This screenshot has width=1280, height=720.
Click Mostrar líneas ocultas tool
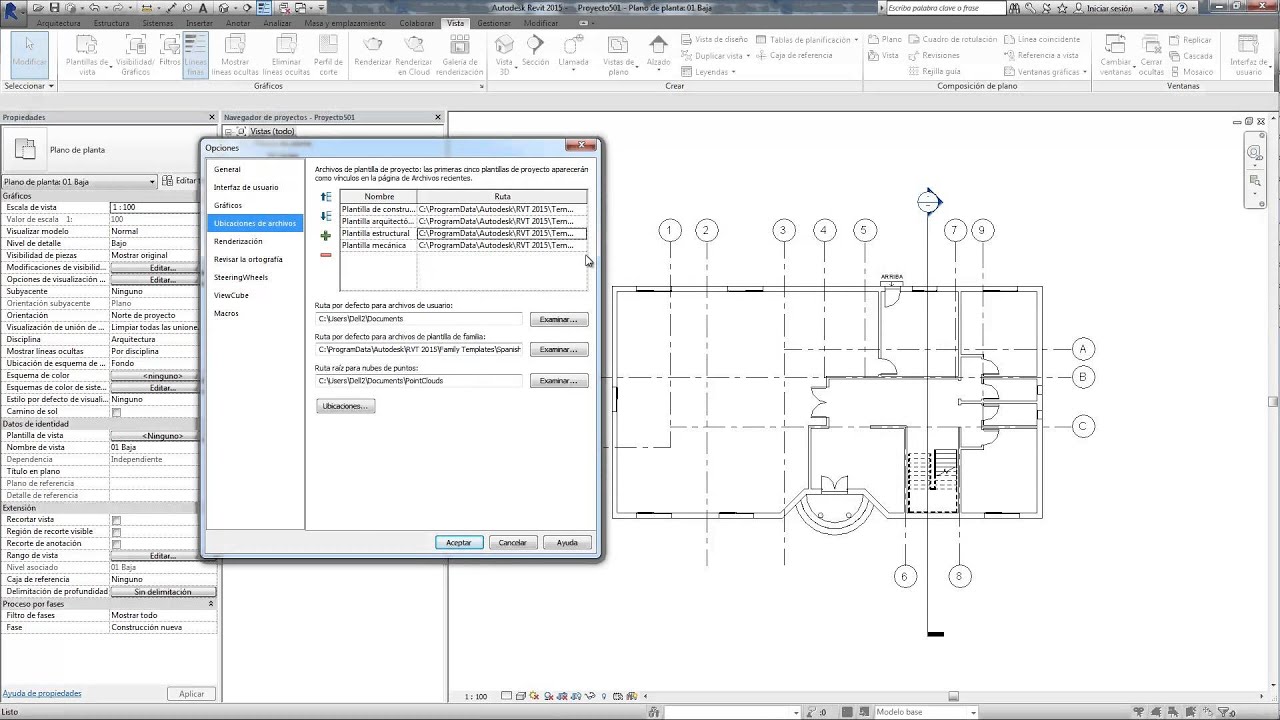coord(235,54)
